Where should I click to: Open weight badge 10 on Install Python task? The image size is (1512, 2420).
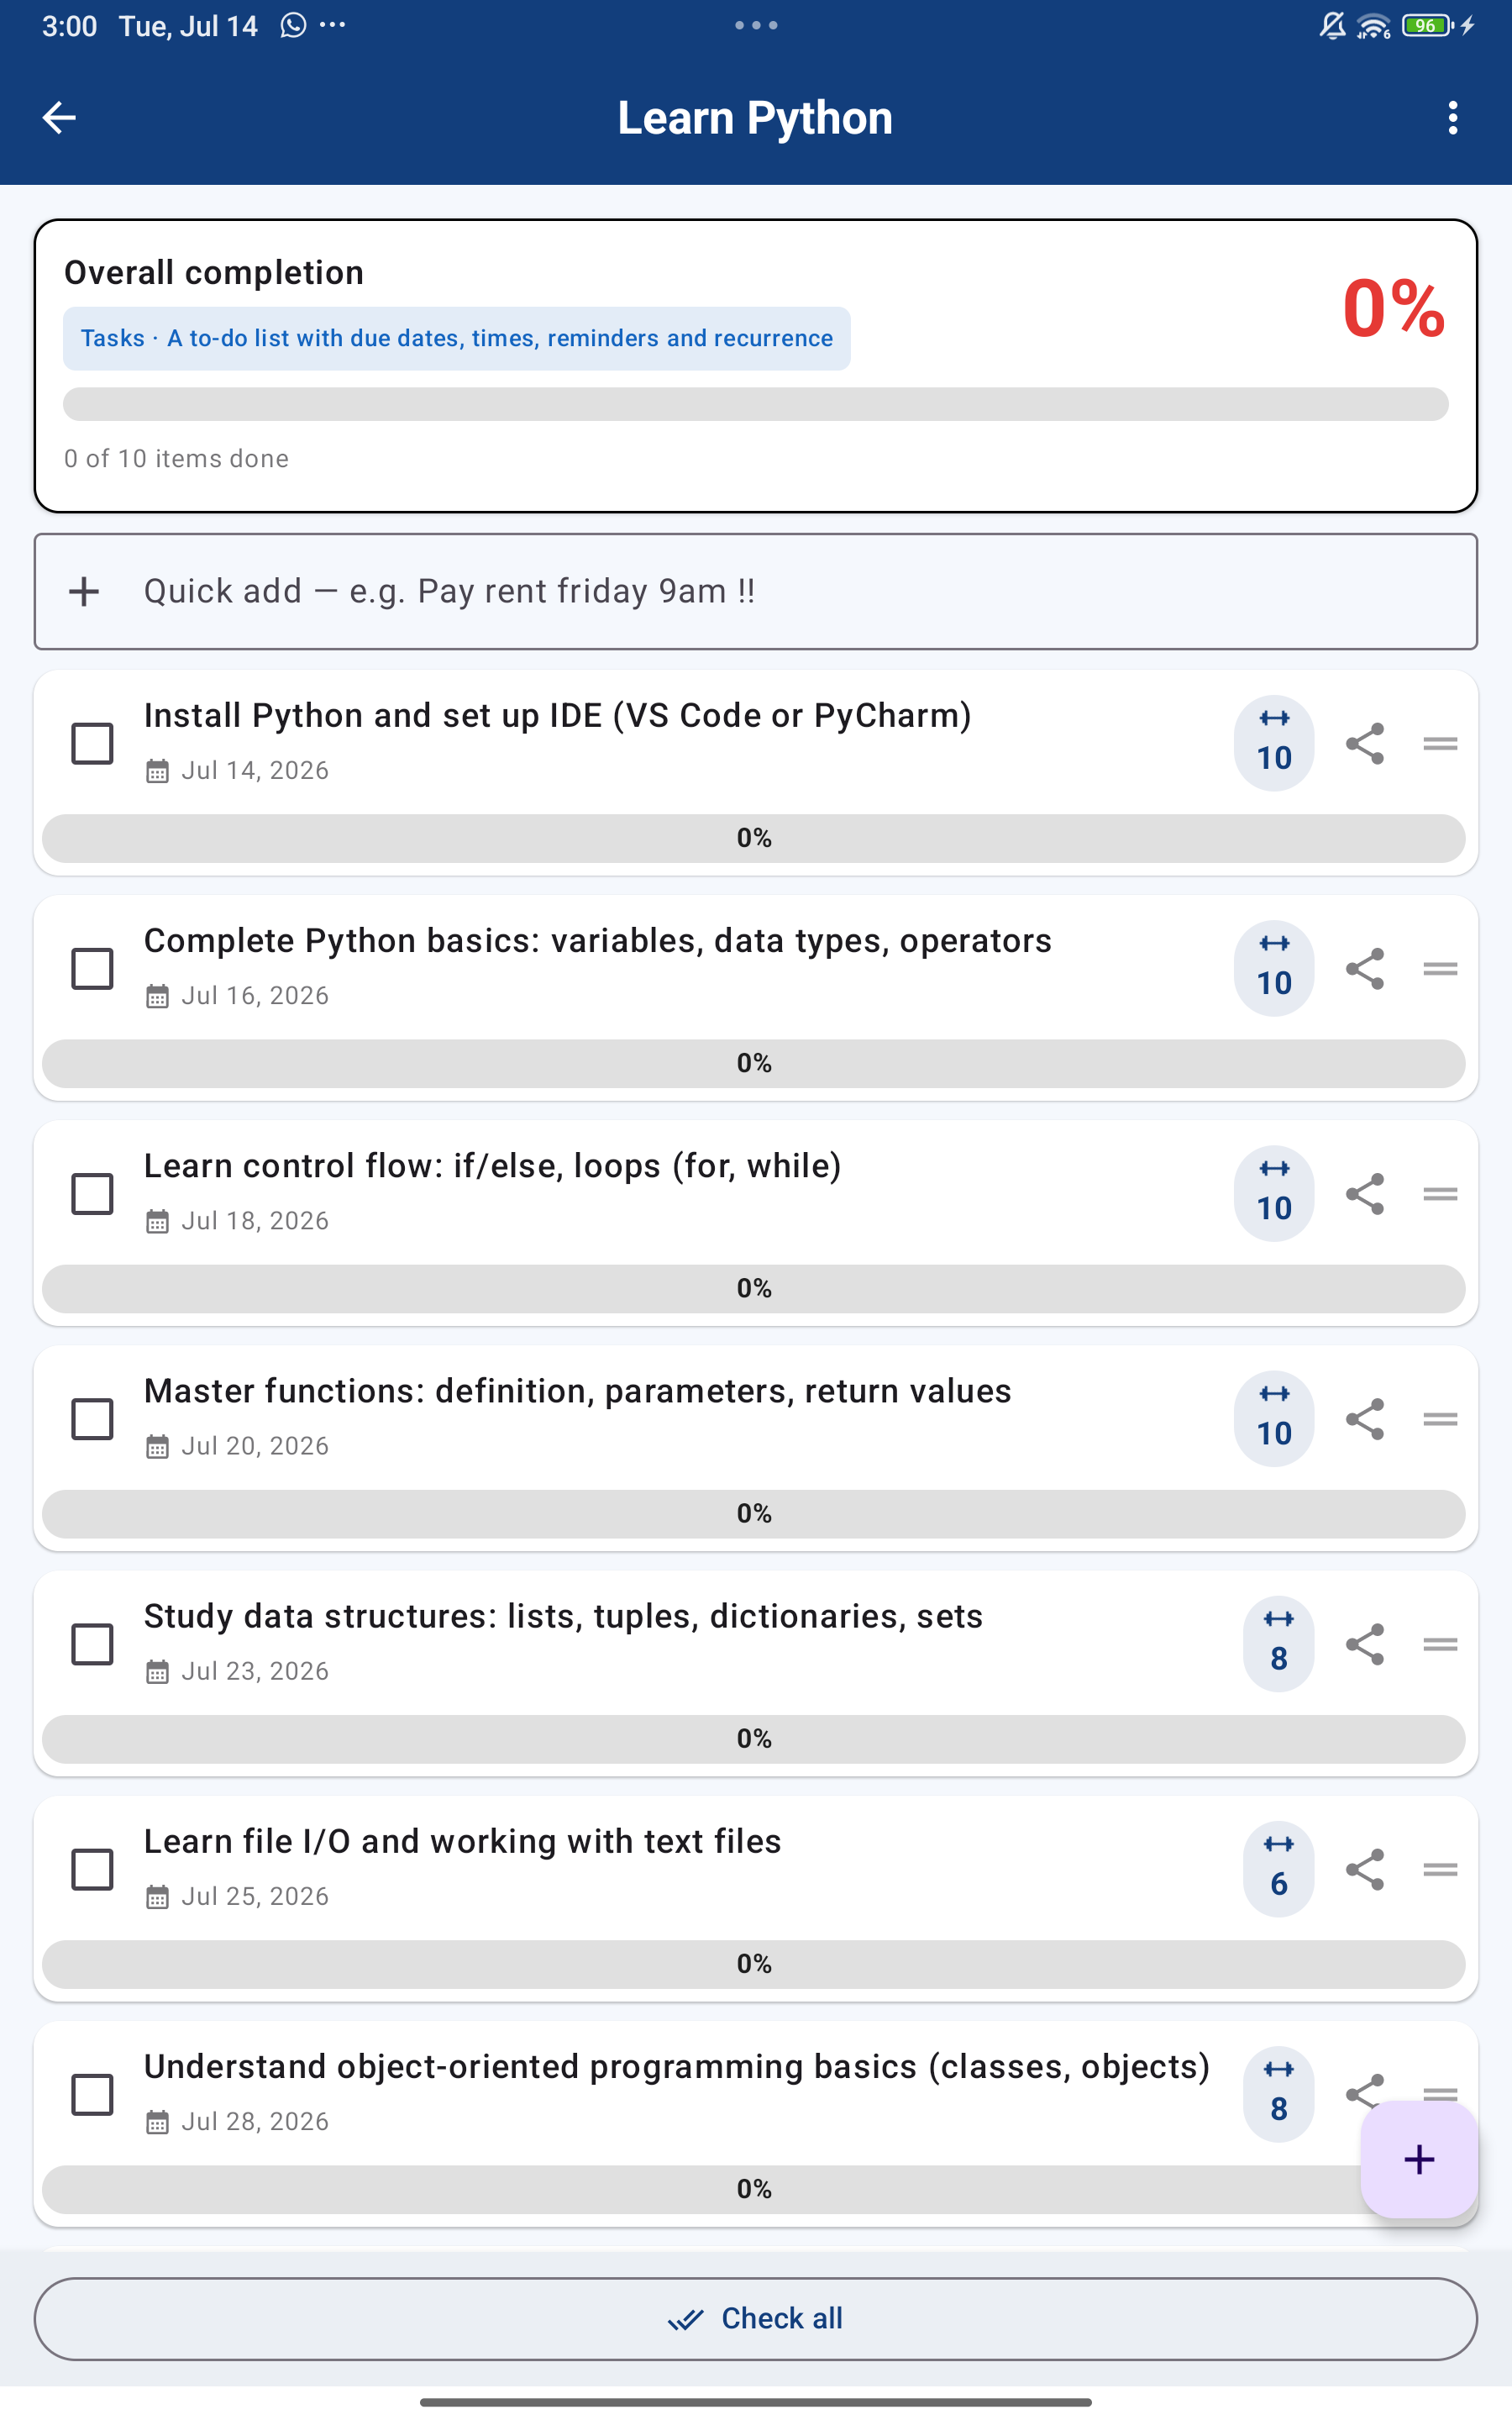coord(1274,743)
